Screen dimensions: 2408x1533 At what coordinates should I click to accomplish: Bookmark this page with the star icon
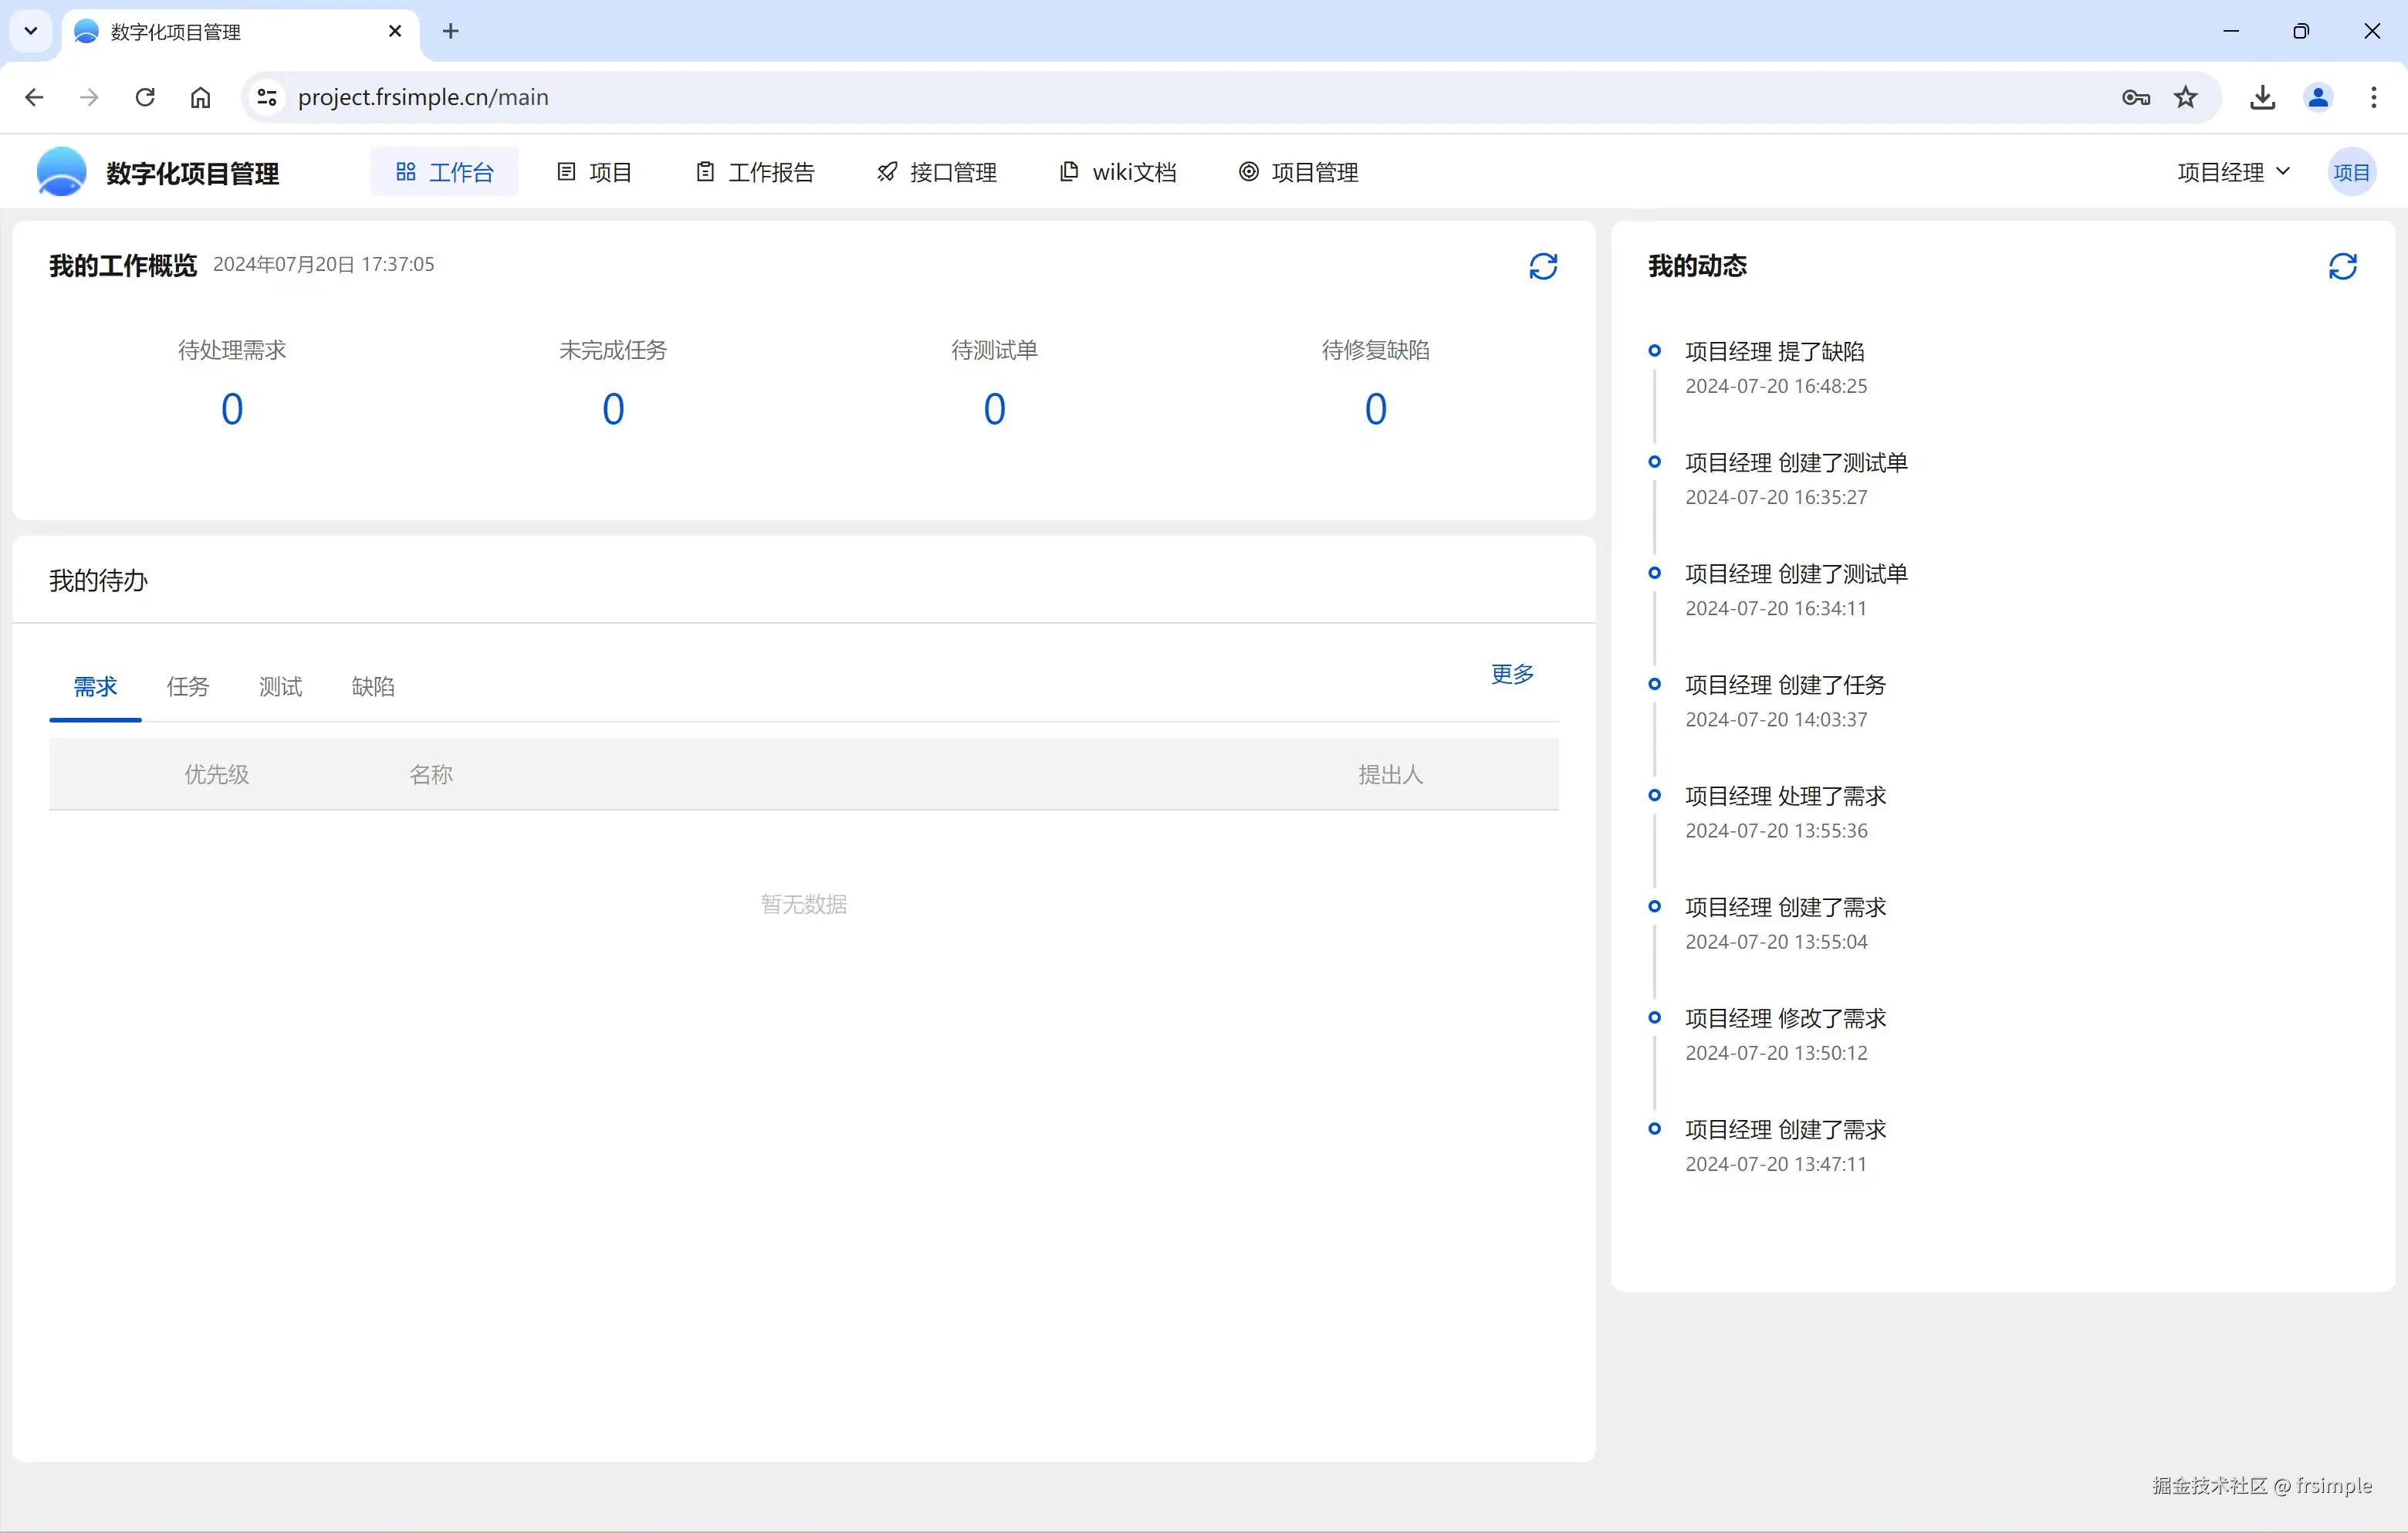coord(2186,97)
